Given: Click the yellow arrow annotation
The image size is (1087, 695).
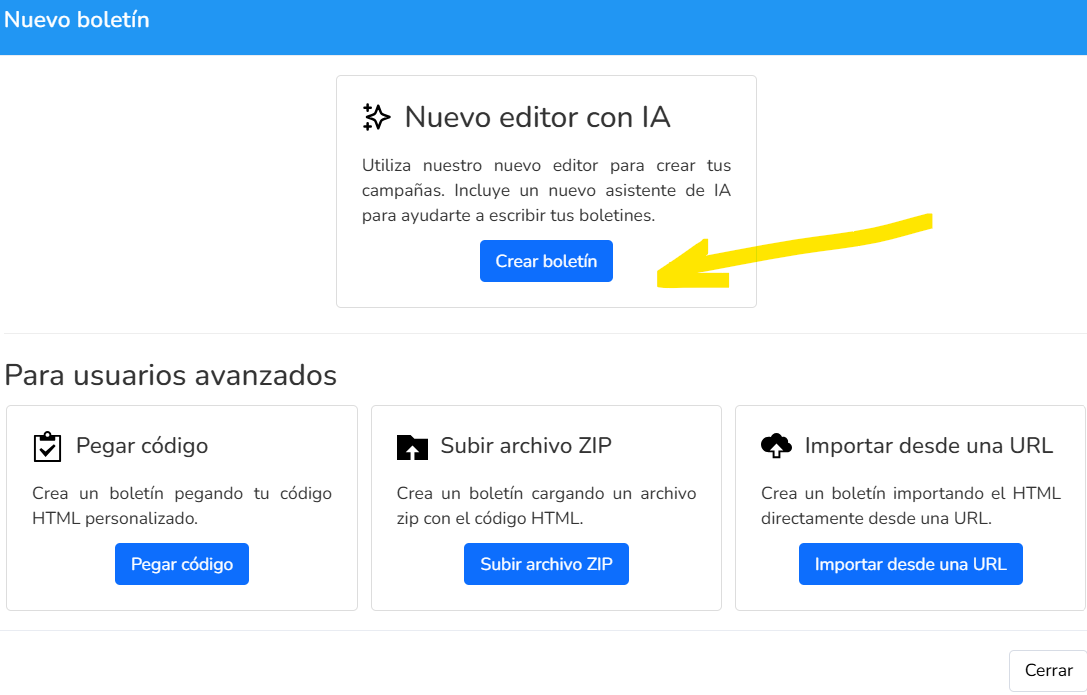Looking at the screenshot, I should 794,251.
